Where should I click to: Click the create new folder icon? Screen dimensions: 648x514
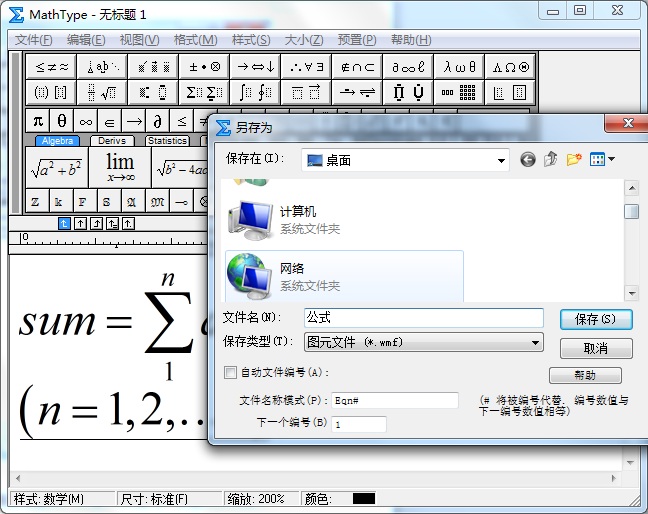point(574,160)
